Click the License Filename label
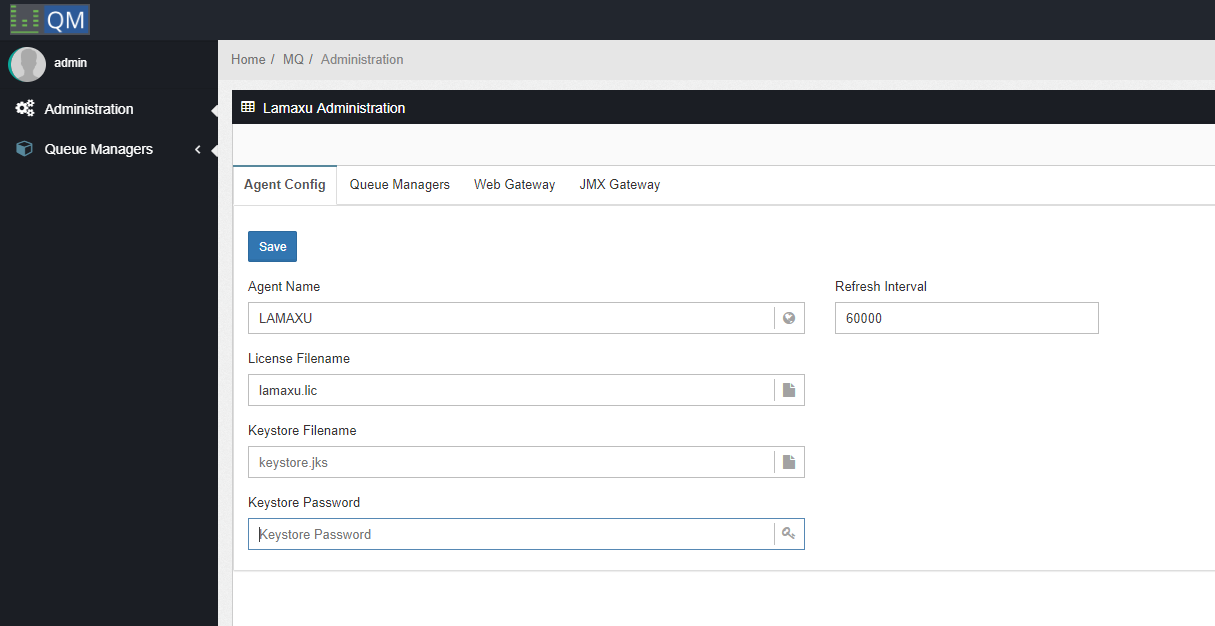The height and width of the screenshot is (626, 1215). pyautogui.click(x=299, y=358)
